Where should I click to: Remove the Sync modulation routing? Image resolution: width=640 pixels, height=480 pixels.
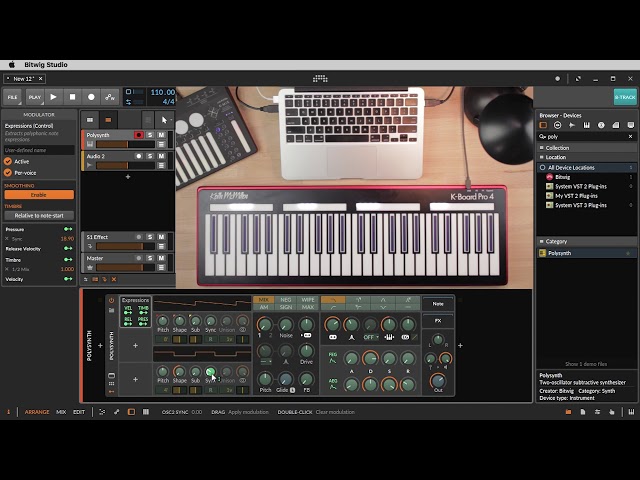(7, 239)
